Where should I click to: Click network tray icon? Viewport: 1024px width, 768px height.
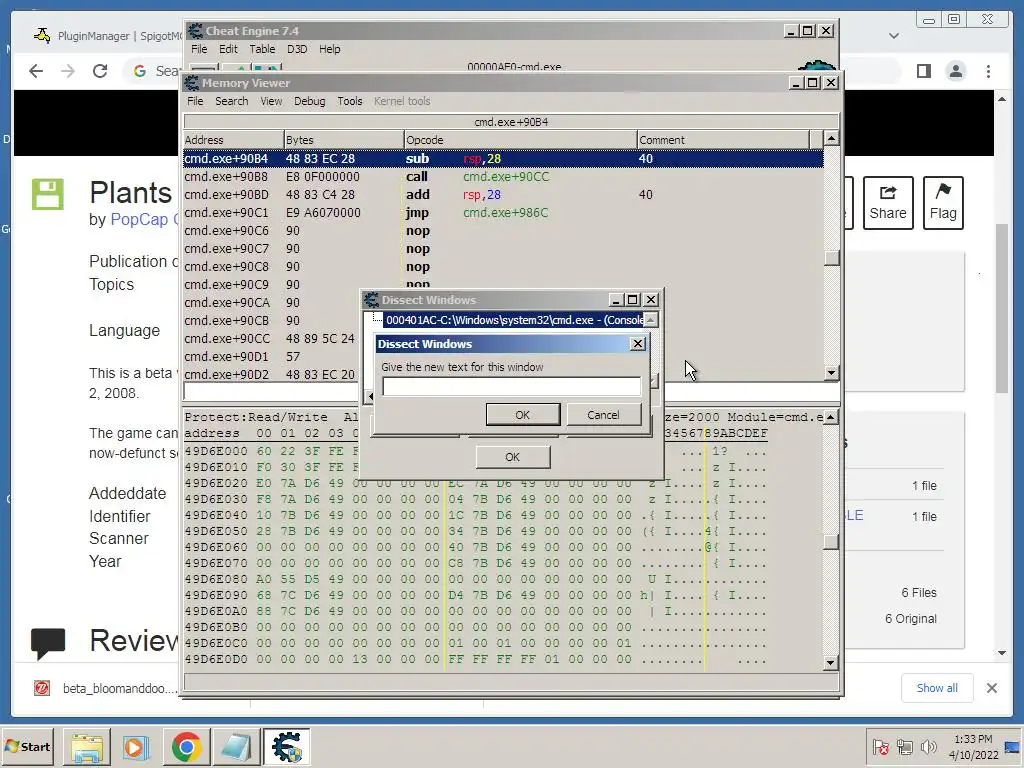coord(904,747)
